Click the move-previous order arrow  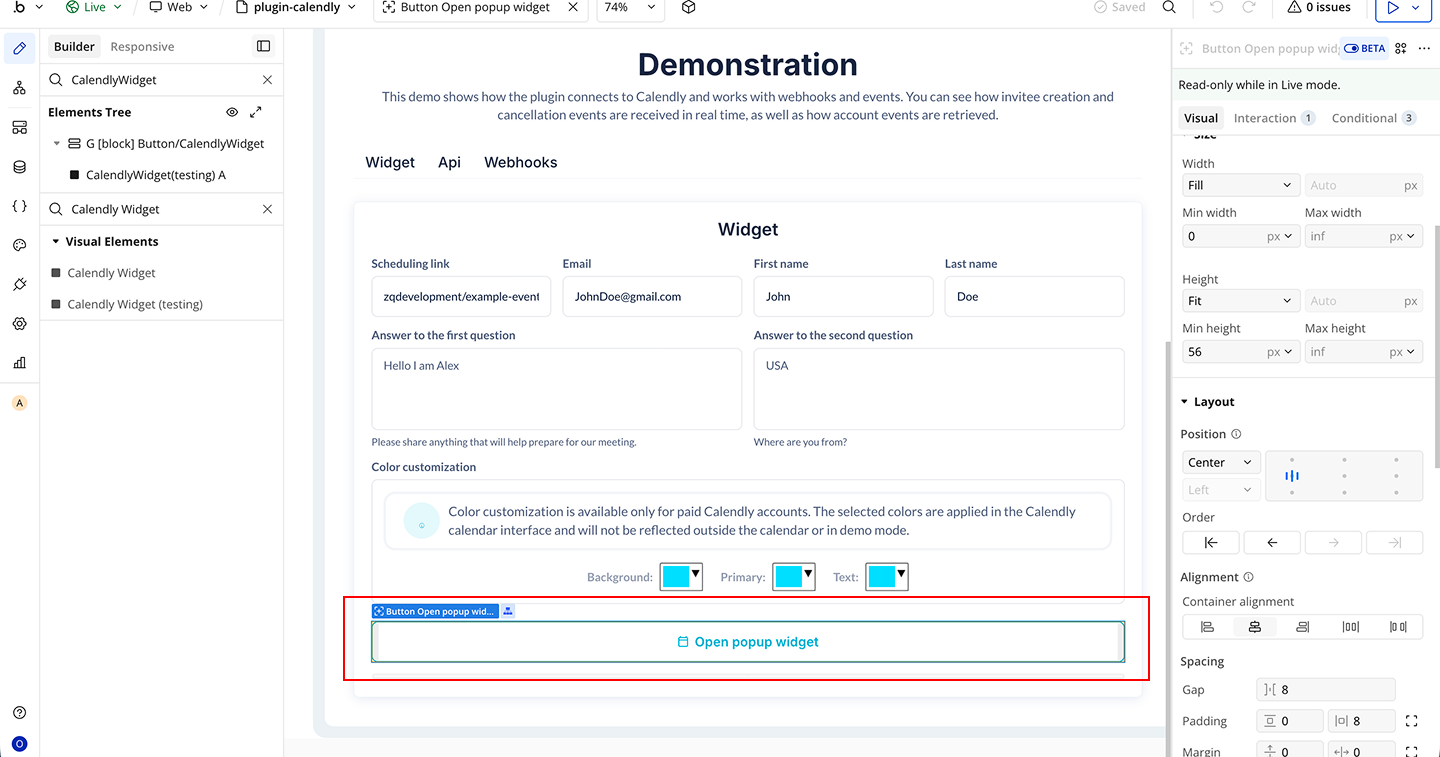point(1272,542)
